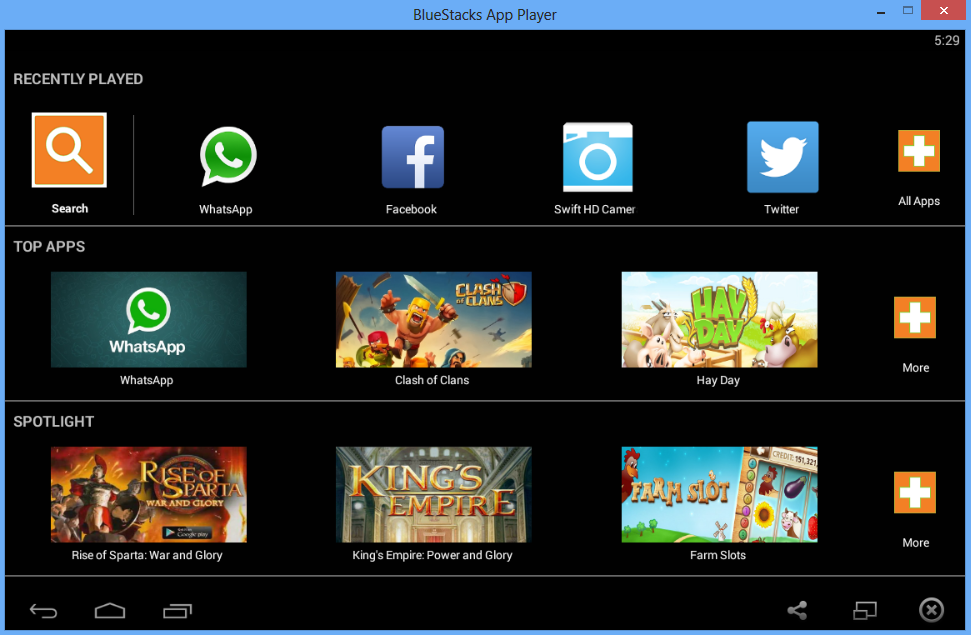Open Rise of Sparta thumbnail

pyautogui.click(x=149, y=494)
